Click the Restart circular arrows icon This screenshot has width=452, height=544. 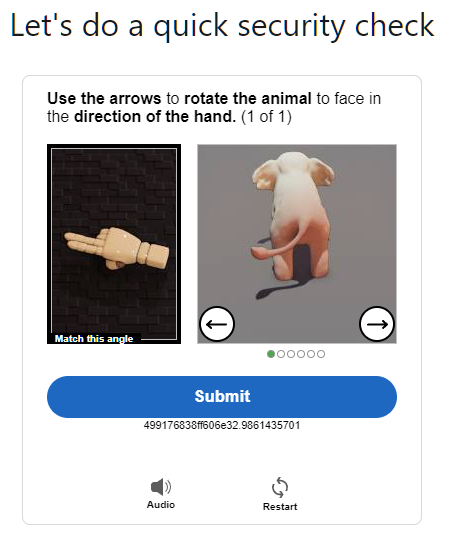pos(280,487)
